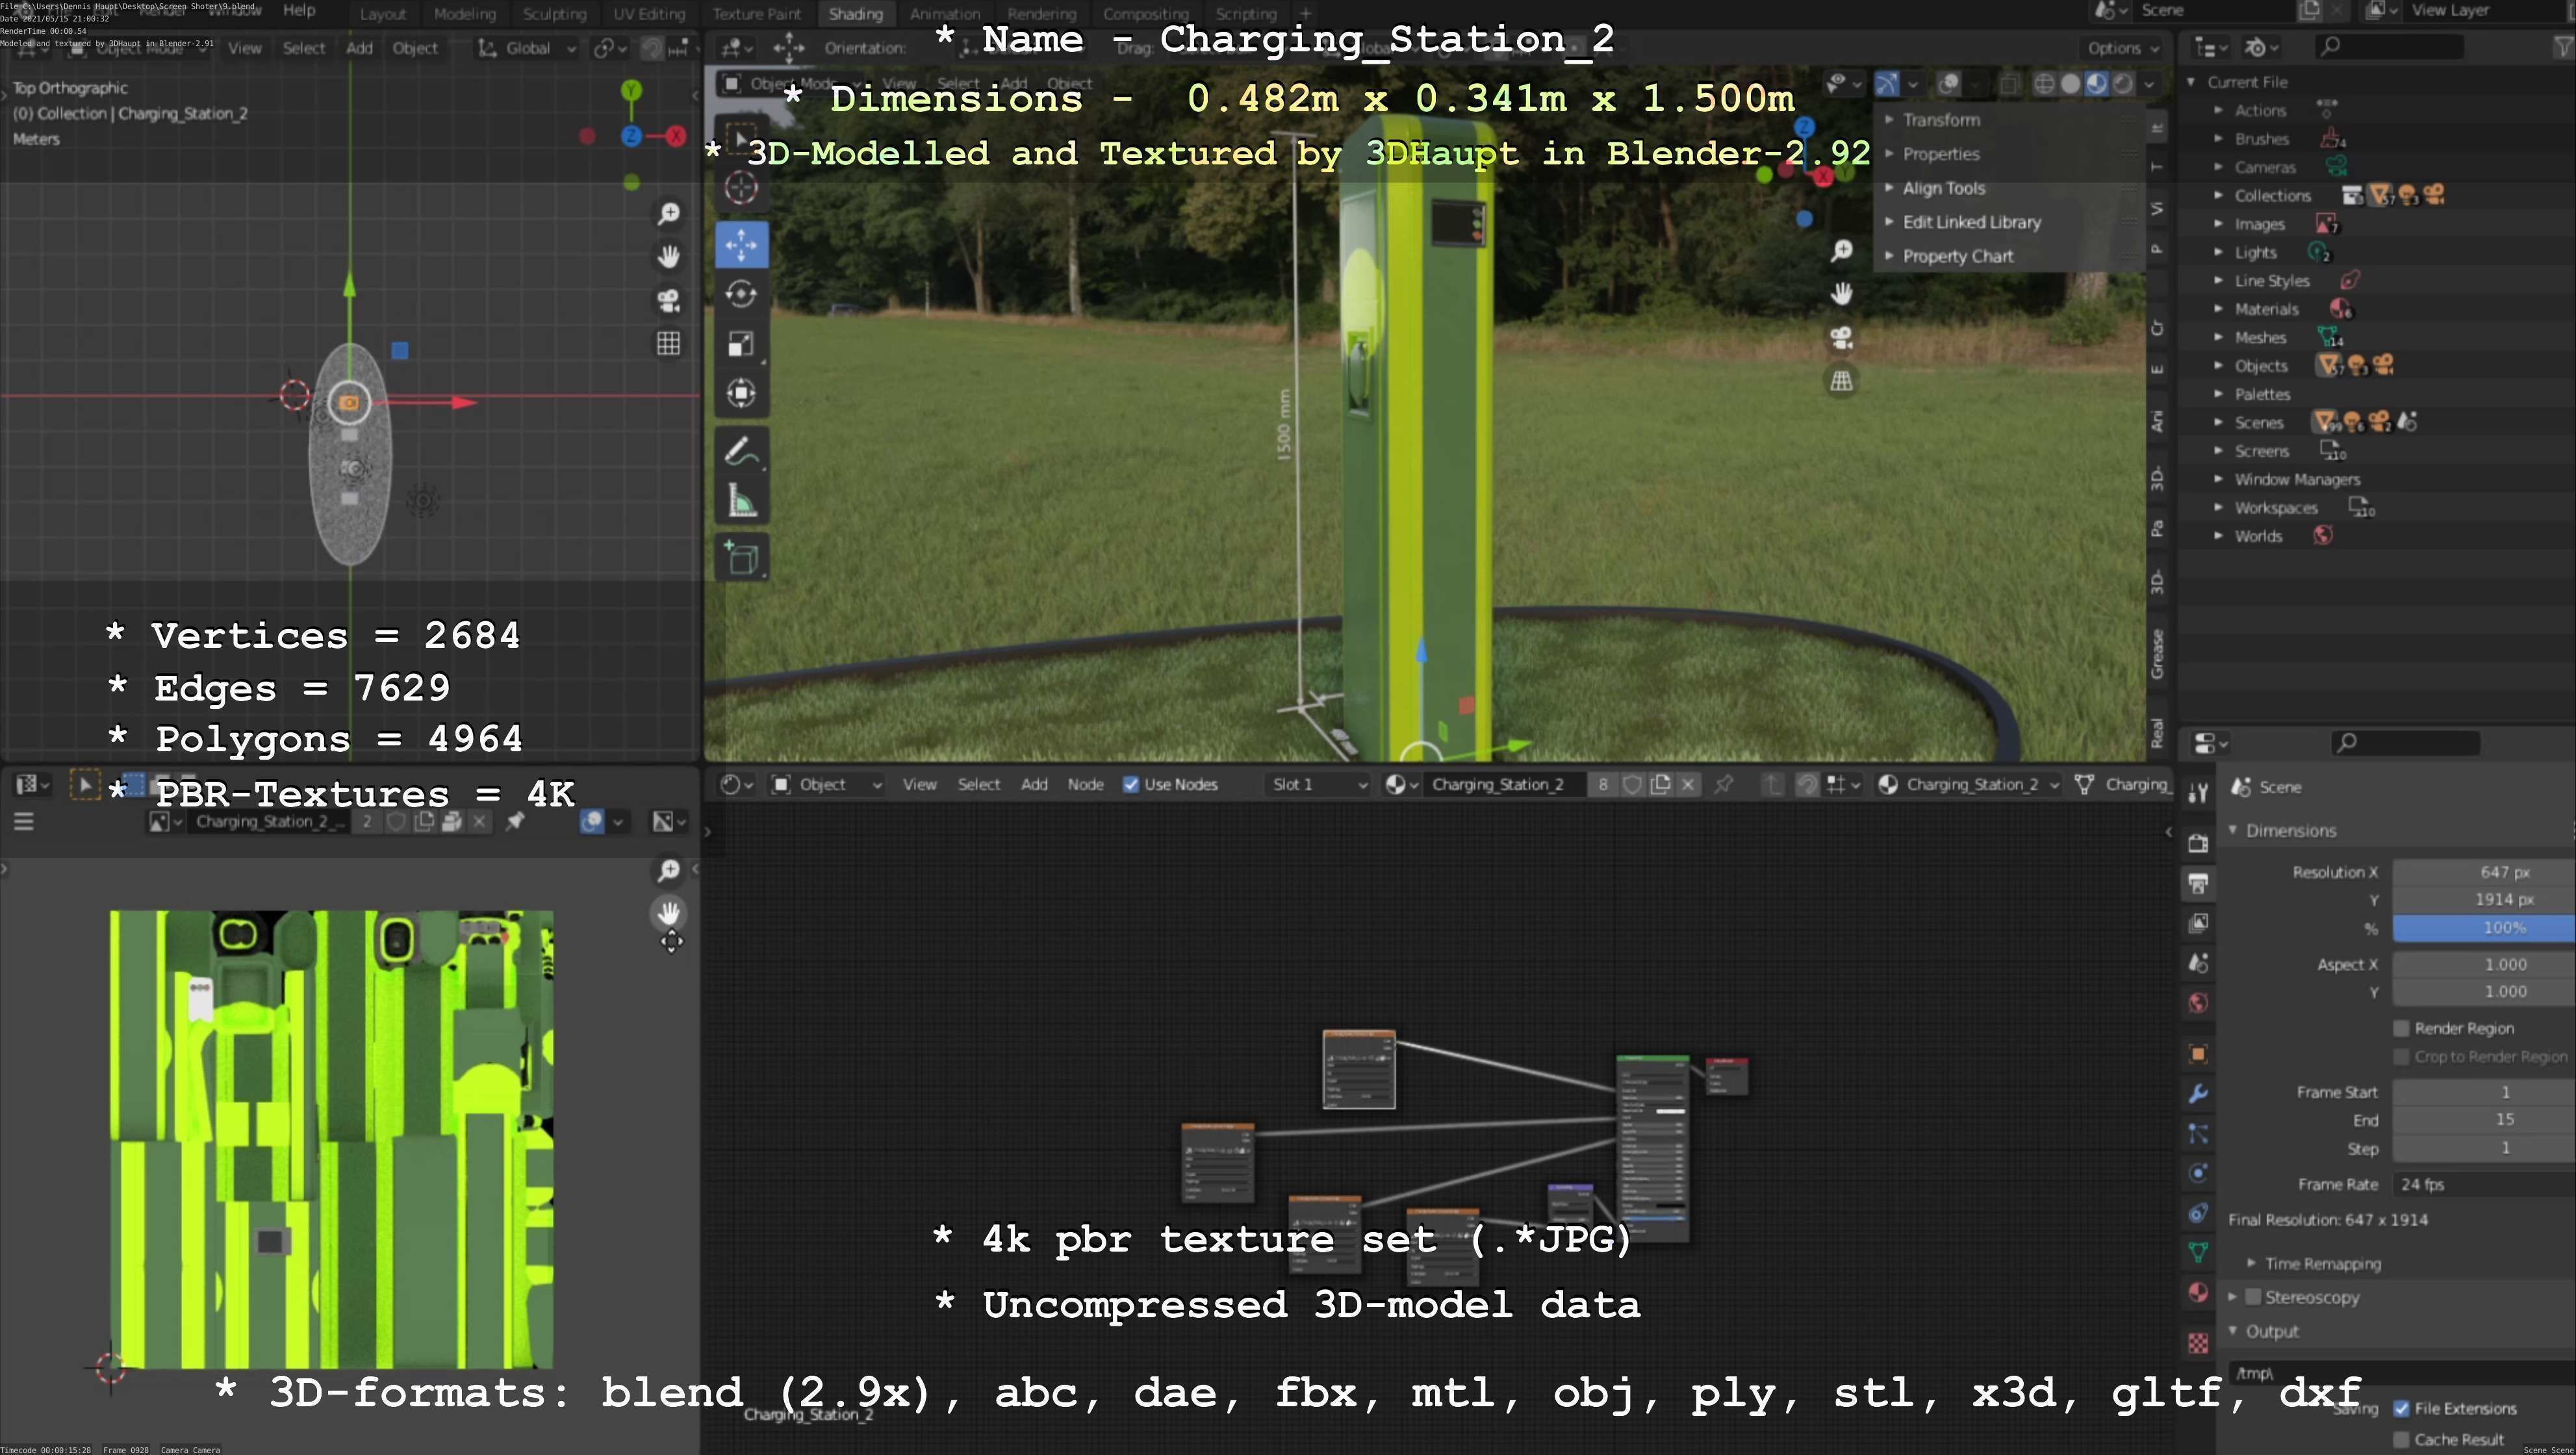Expand the Align Tools panel
The width and height of the screenshot is (2576, 1455).
(1943, 188)
